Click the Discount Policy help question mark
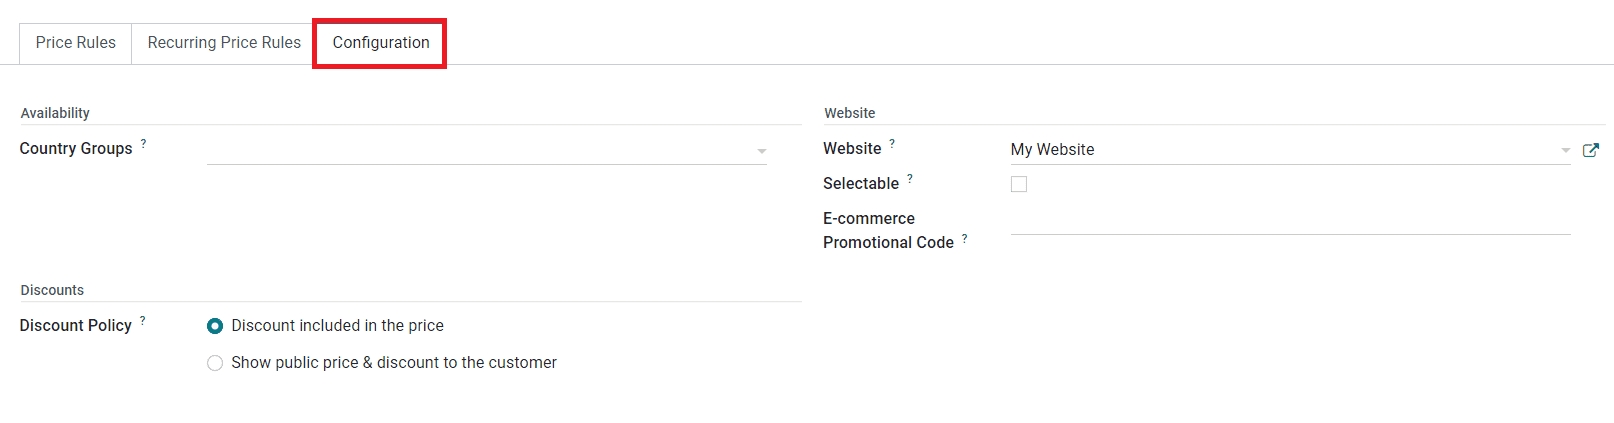The width and height of the screenshot is (1614, 423). point(143,320)
